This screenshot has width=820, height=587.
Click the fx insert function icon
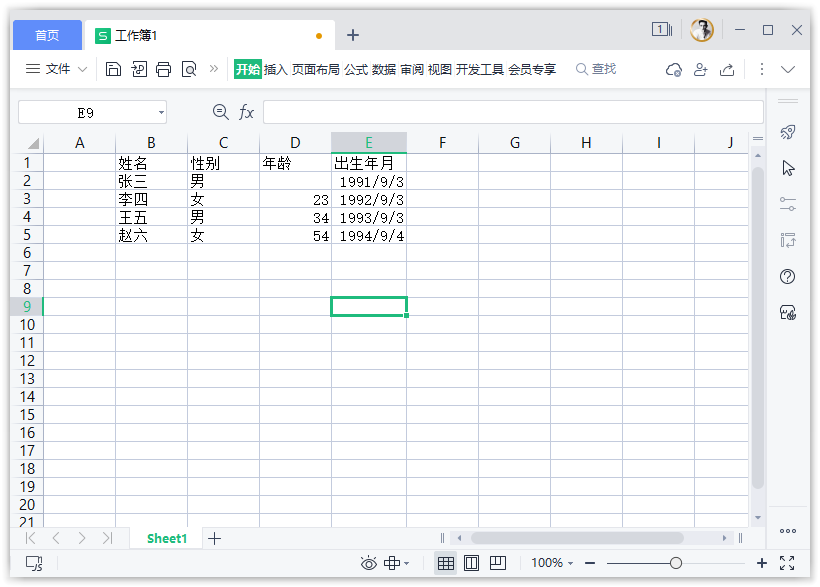(246, 112)
